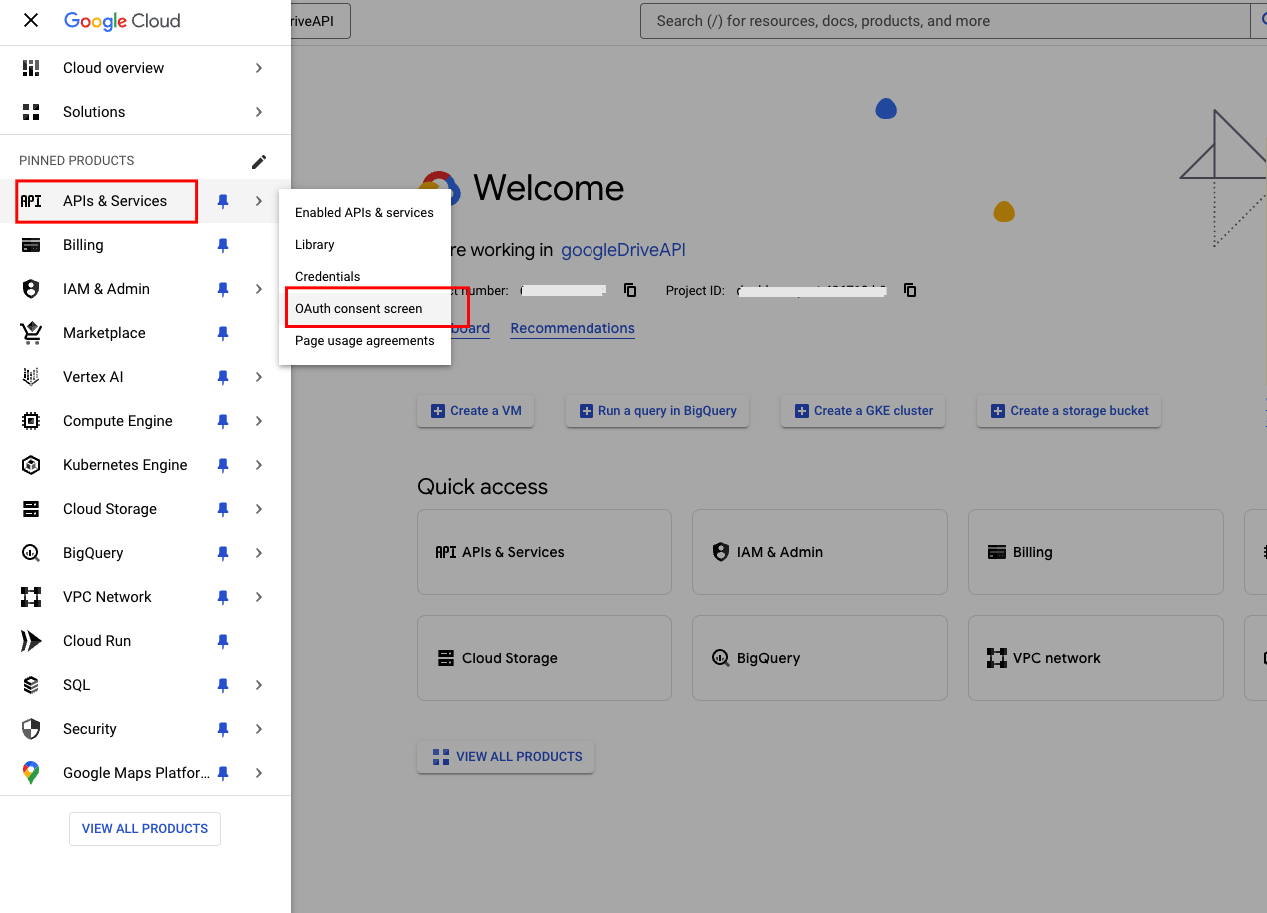Expand APIs & Services submenu chevron
This screenshot has width=1267, height=913.
point(259,201)
